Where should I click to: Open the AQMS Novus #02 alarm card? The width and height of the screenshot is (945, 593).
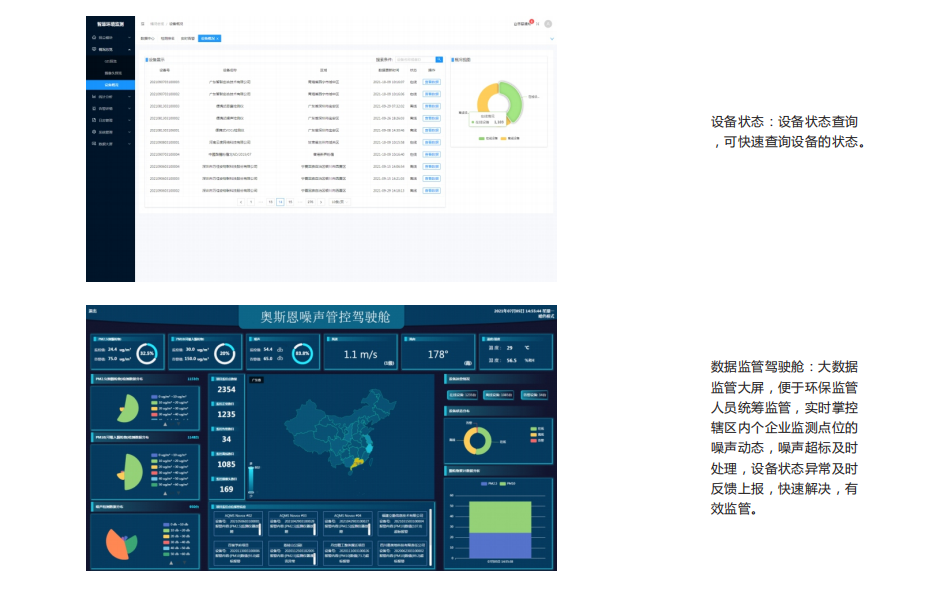pos(237,523)
